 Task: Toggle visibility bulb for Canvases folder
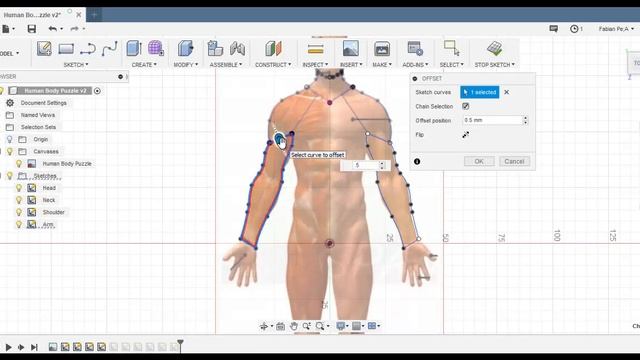tap(10, 151)
